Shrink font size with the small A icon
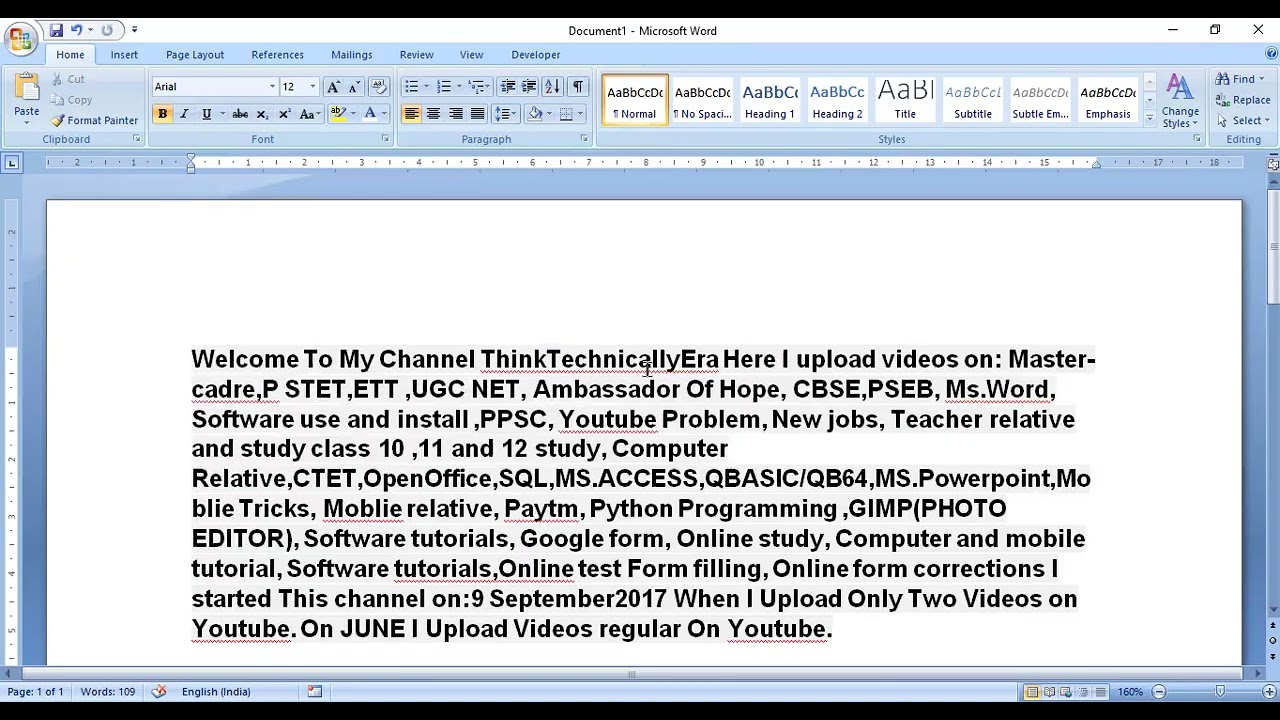1280x720 pixels. click(353, 87)
